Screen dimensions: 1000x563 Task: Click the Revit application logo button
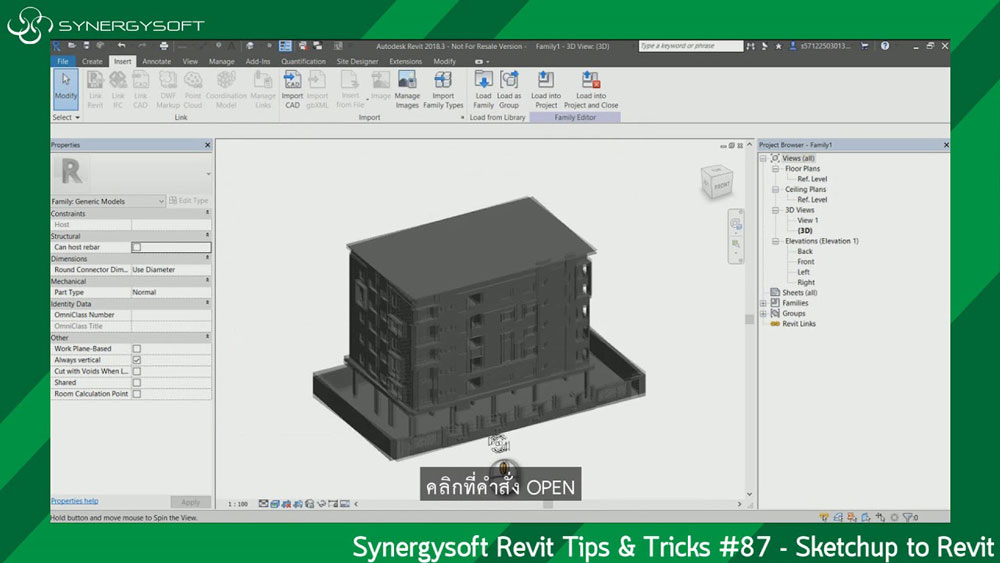pyautogui.click(x=57, y=45)
